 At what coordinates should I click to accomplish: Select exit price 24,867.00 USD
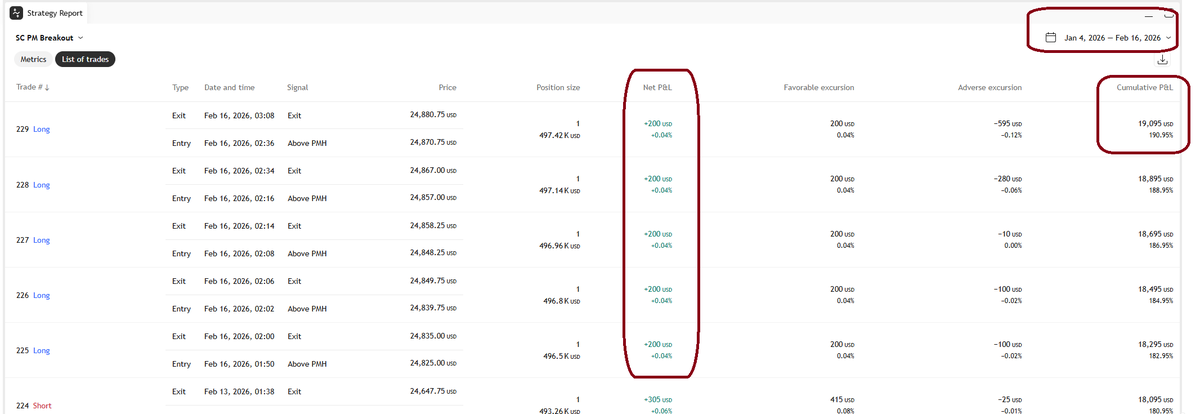click(433, 170)
